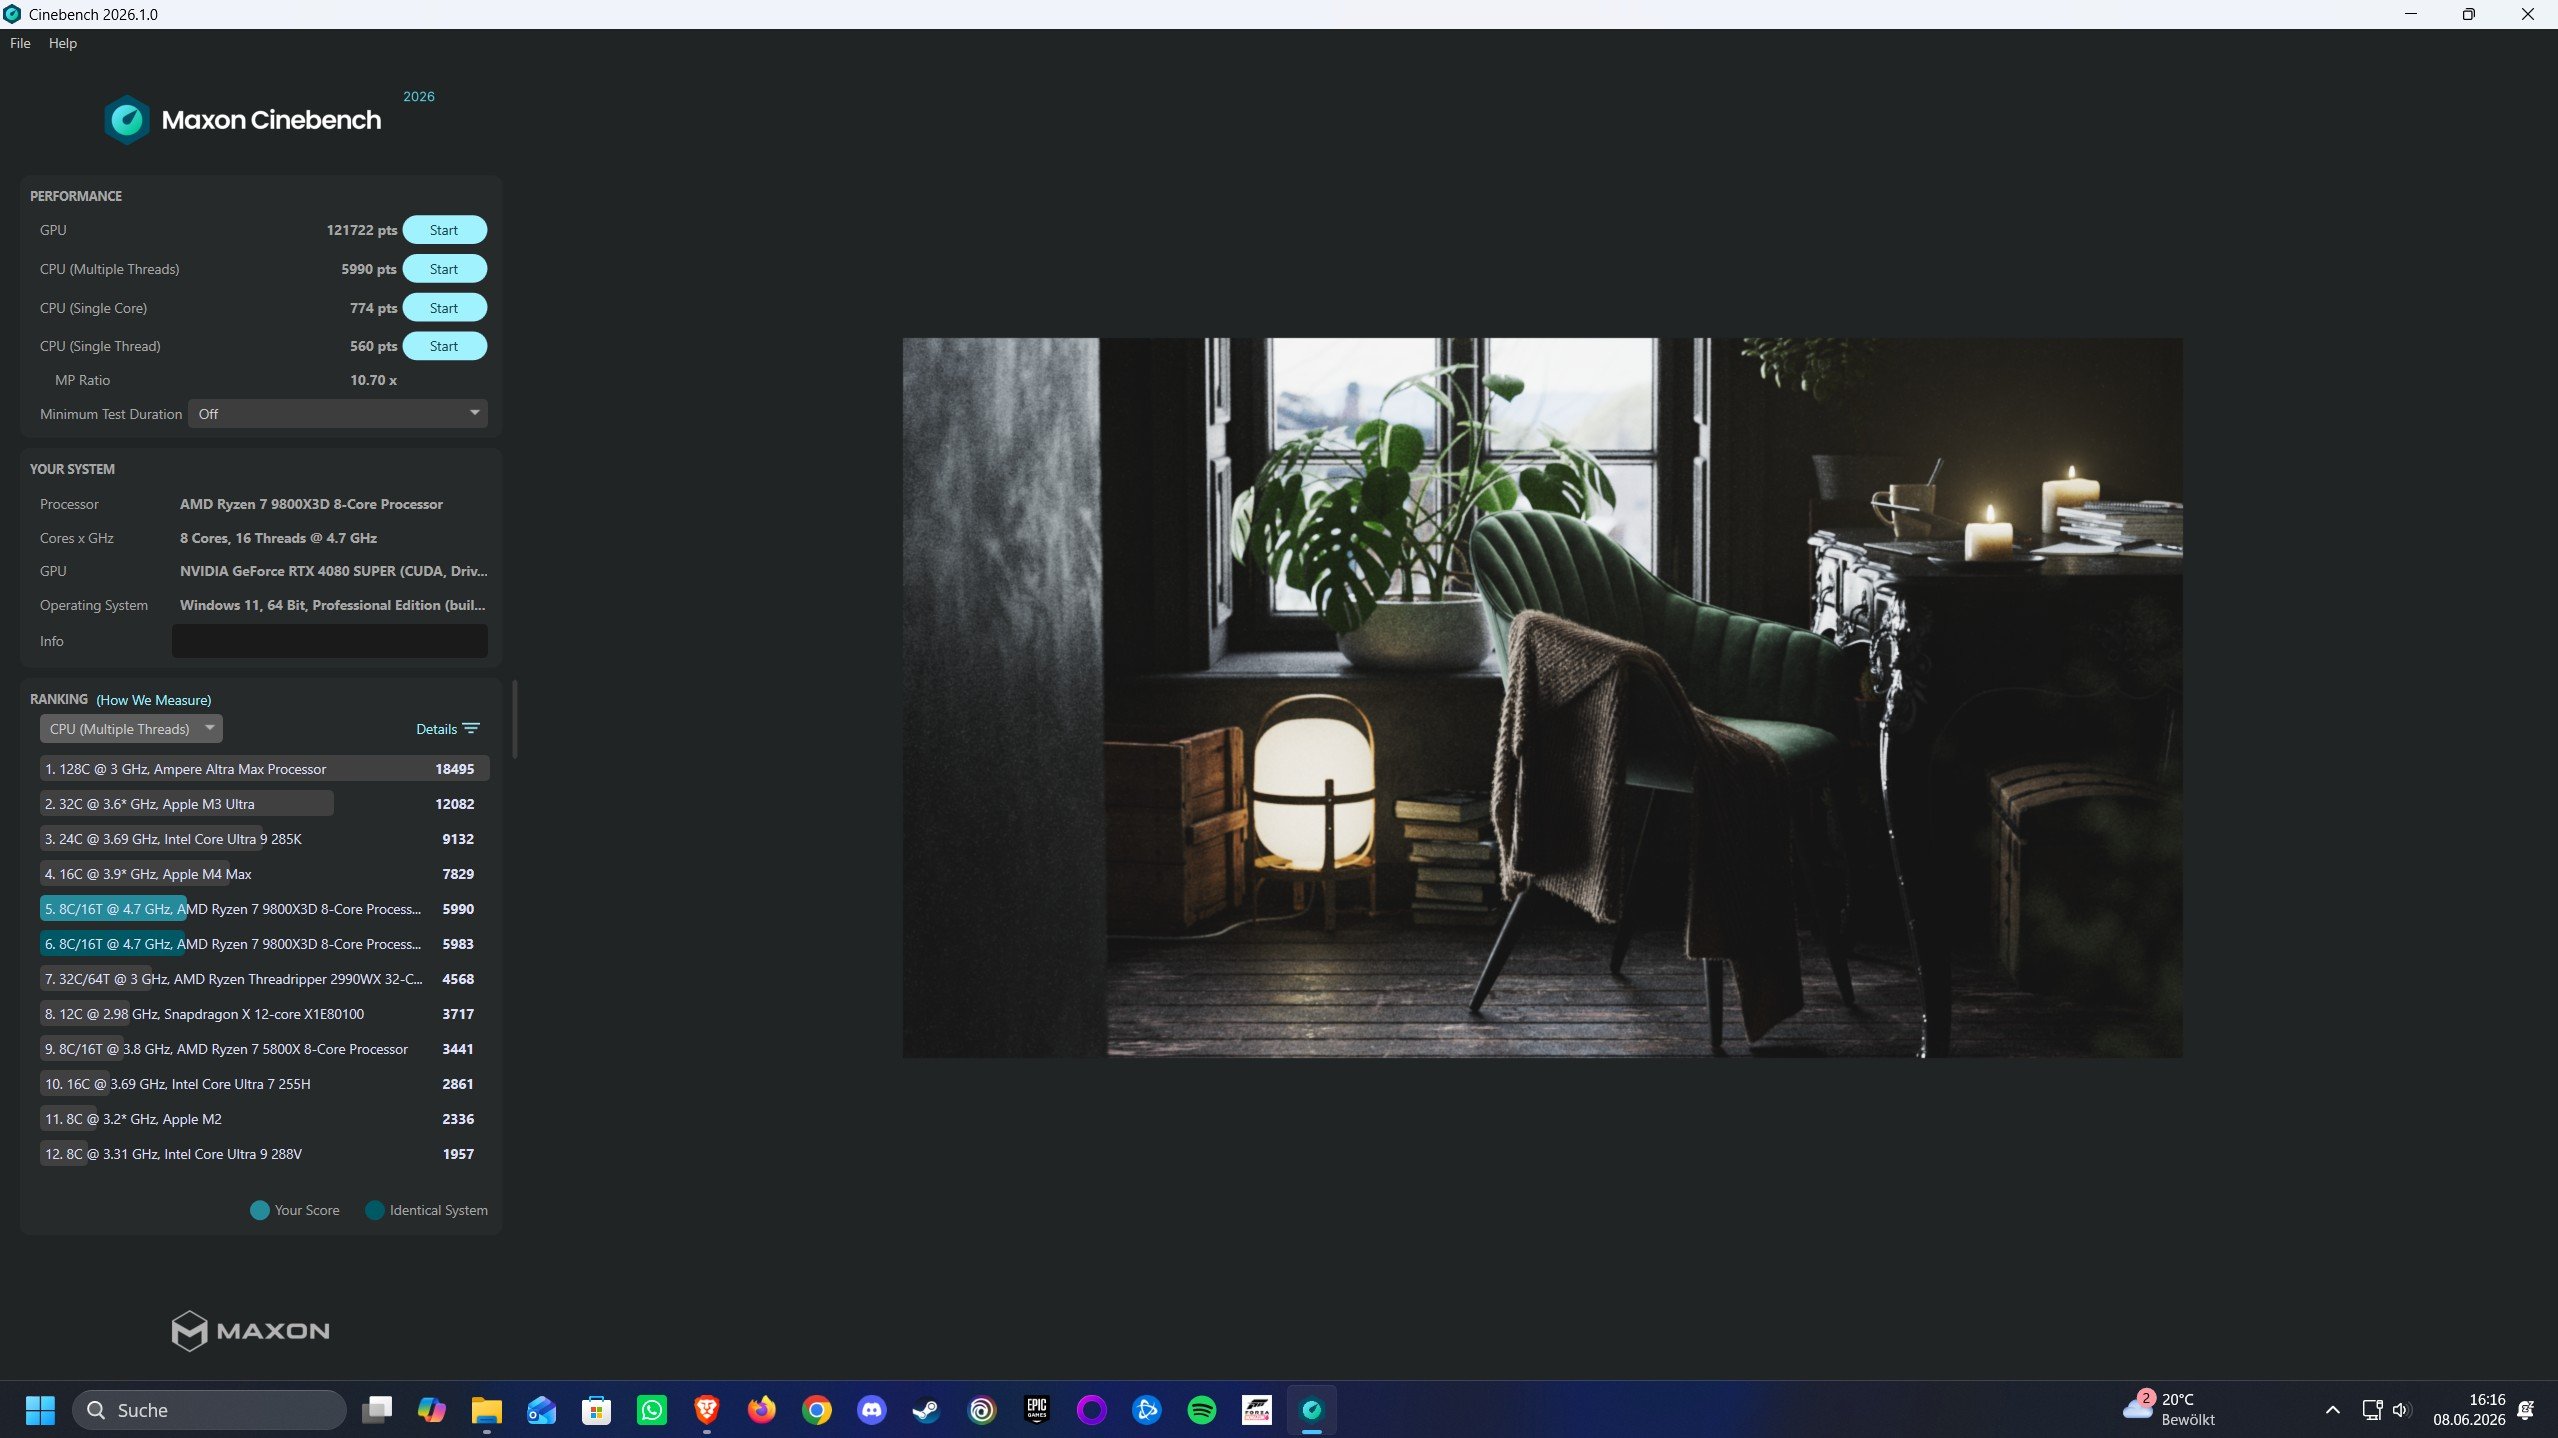Select the Apple M2 ranking entry
Viewport: 2558px width, 1438px height.
click(x=265, y=1119)
